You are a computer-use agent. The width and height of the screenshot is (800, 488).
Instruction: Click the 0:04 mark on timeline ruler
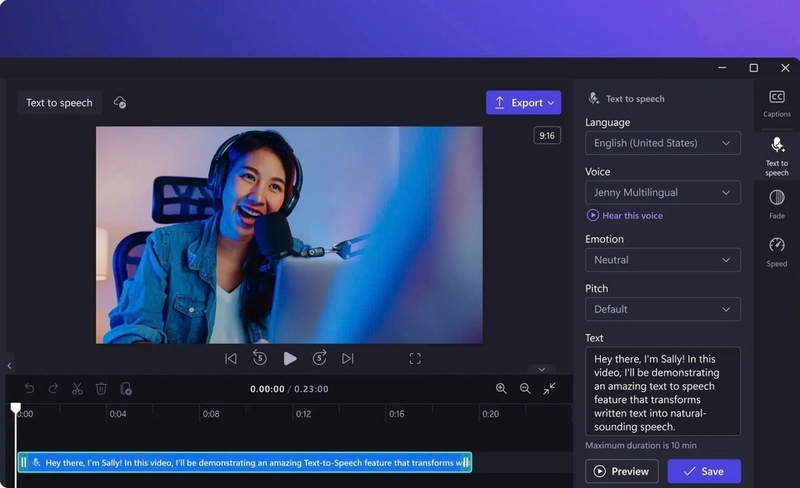(x=118, y=414)
